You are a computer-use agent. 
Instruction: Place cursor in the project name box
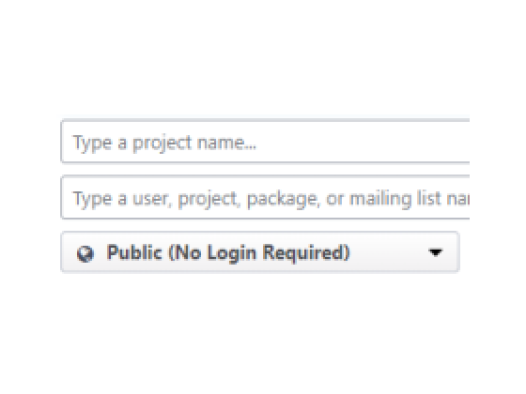click(265, 142)
